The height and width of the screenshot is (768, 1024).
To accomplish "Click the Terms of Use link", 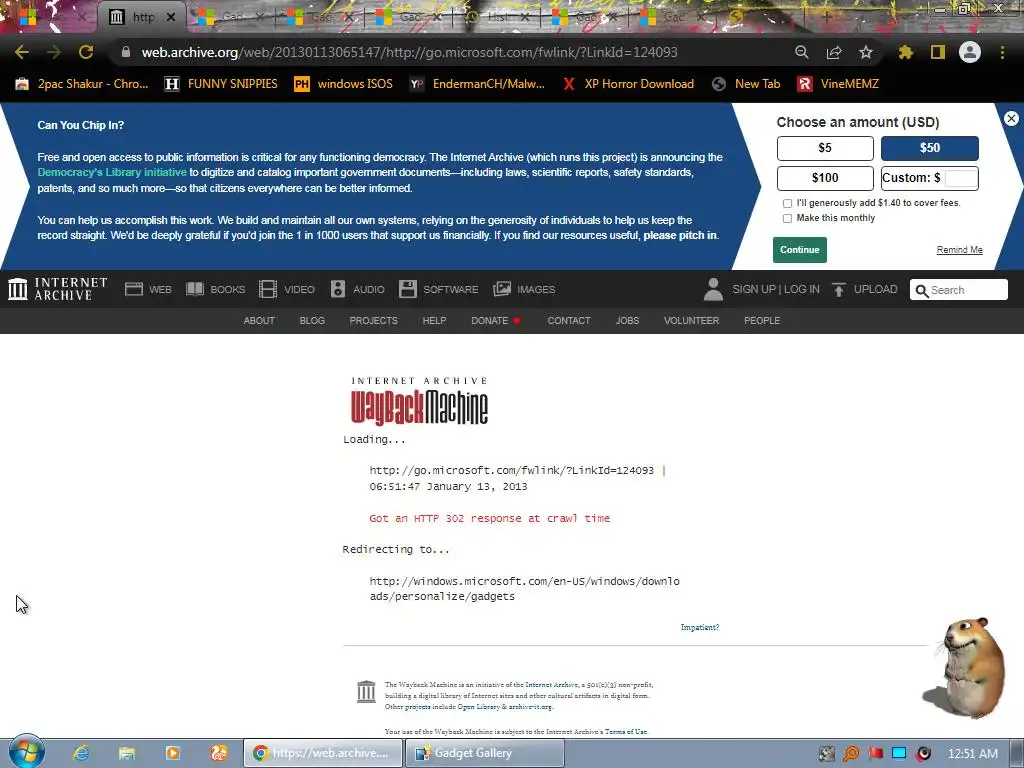I will point(626,732).
